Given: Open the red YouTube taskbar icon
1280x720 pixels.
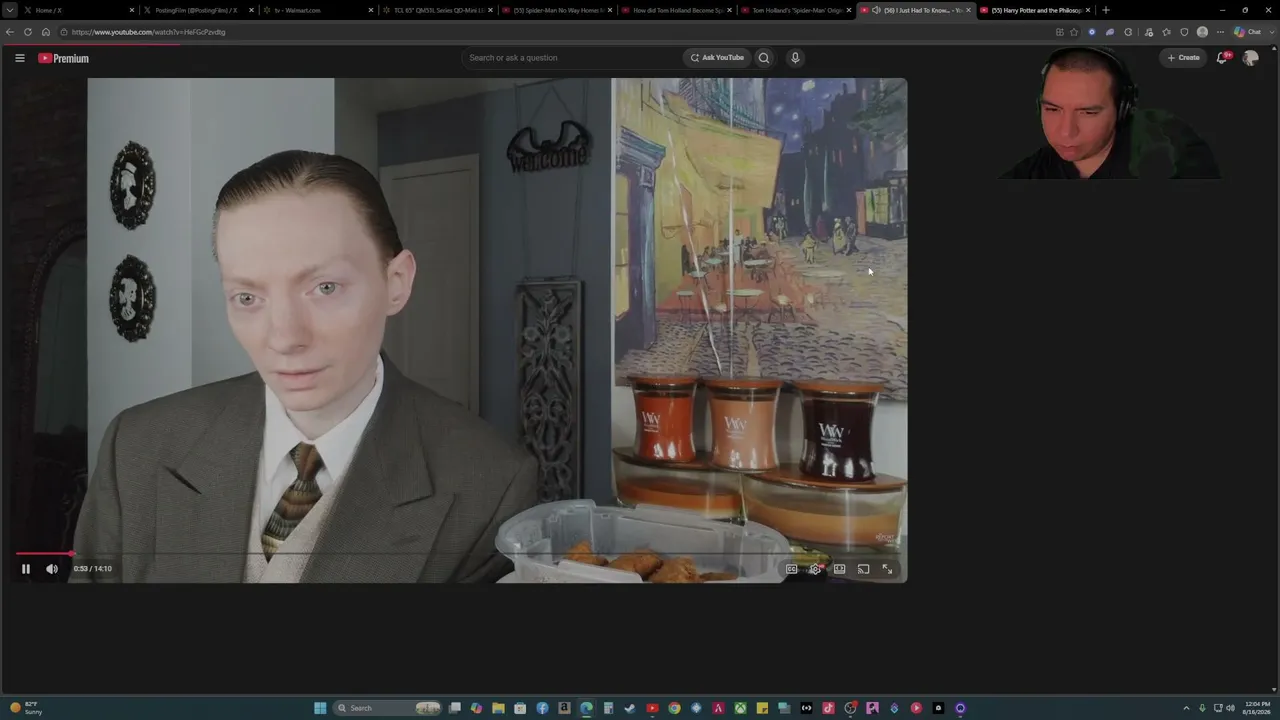Looking at the screenshot, I should click(x=652, y=708).
